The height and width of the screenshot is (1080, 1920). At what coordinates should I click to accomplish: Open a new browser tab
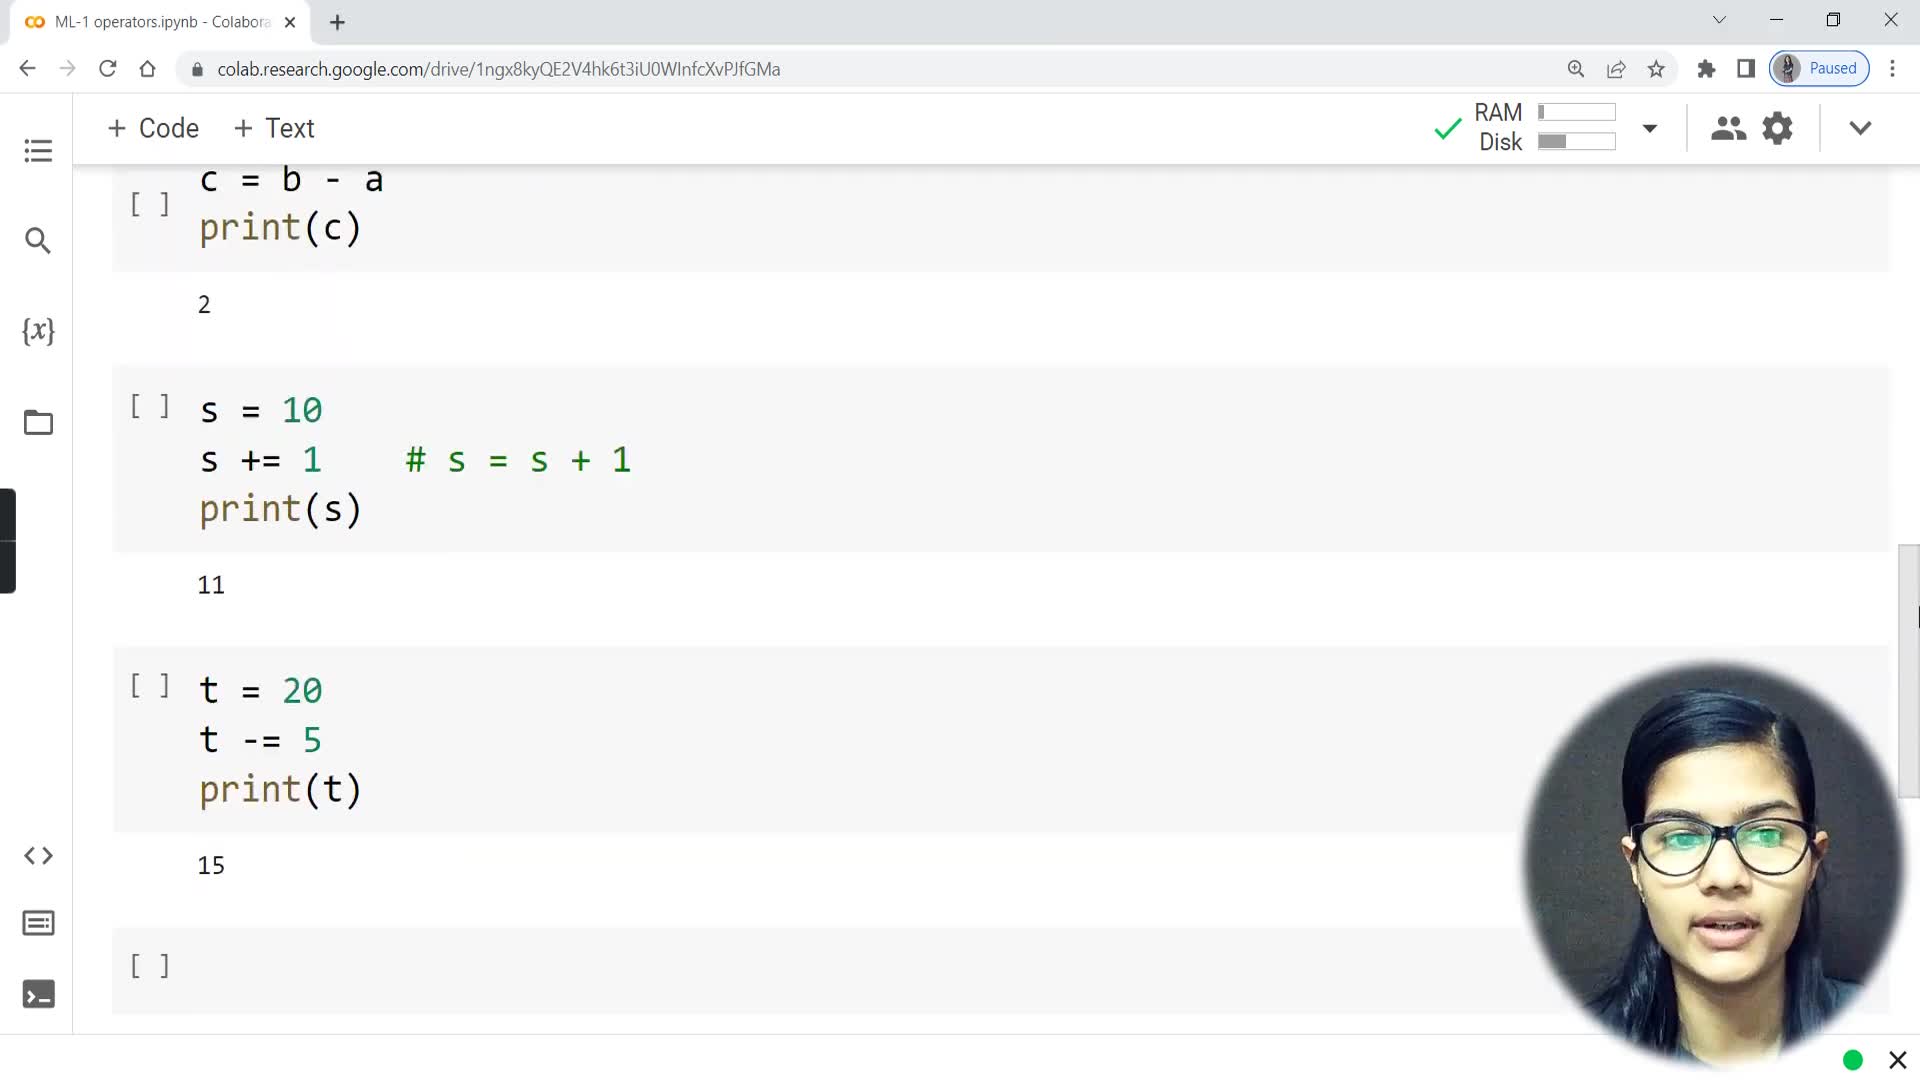337,22
